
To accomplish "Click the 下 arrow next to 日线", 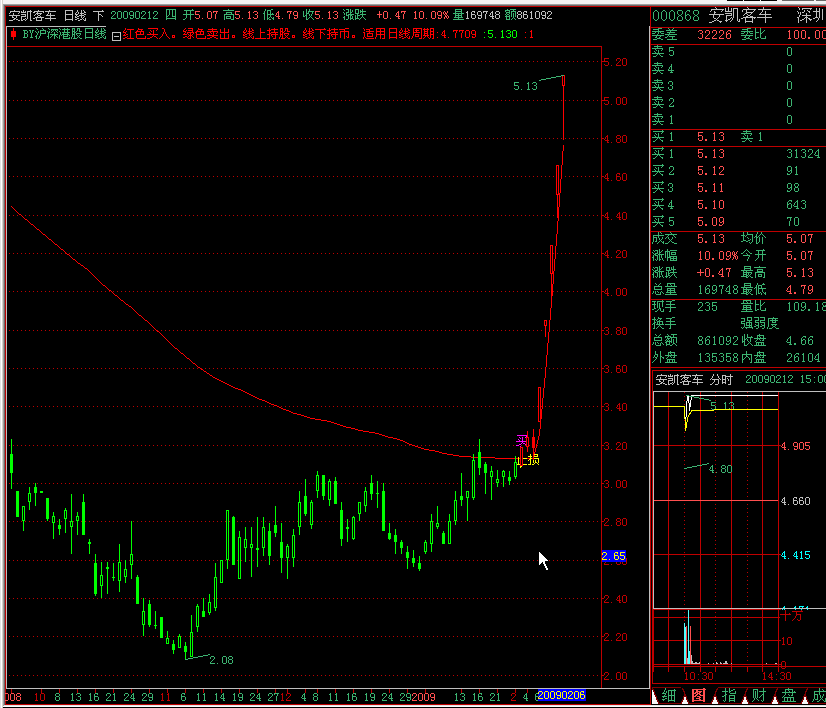I will pyautogui.click(x=99, y=15).
